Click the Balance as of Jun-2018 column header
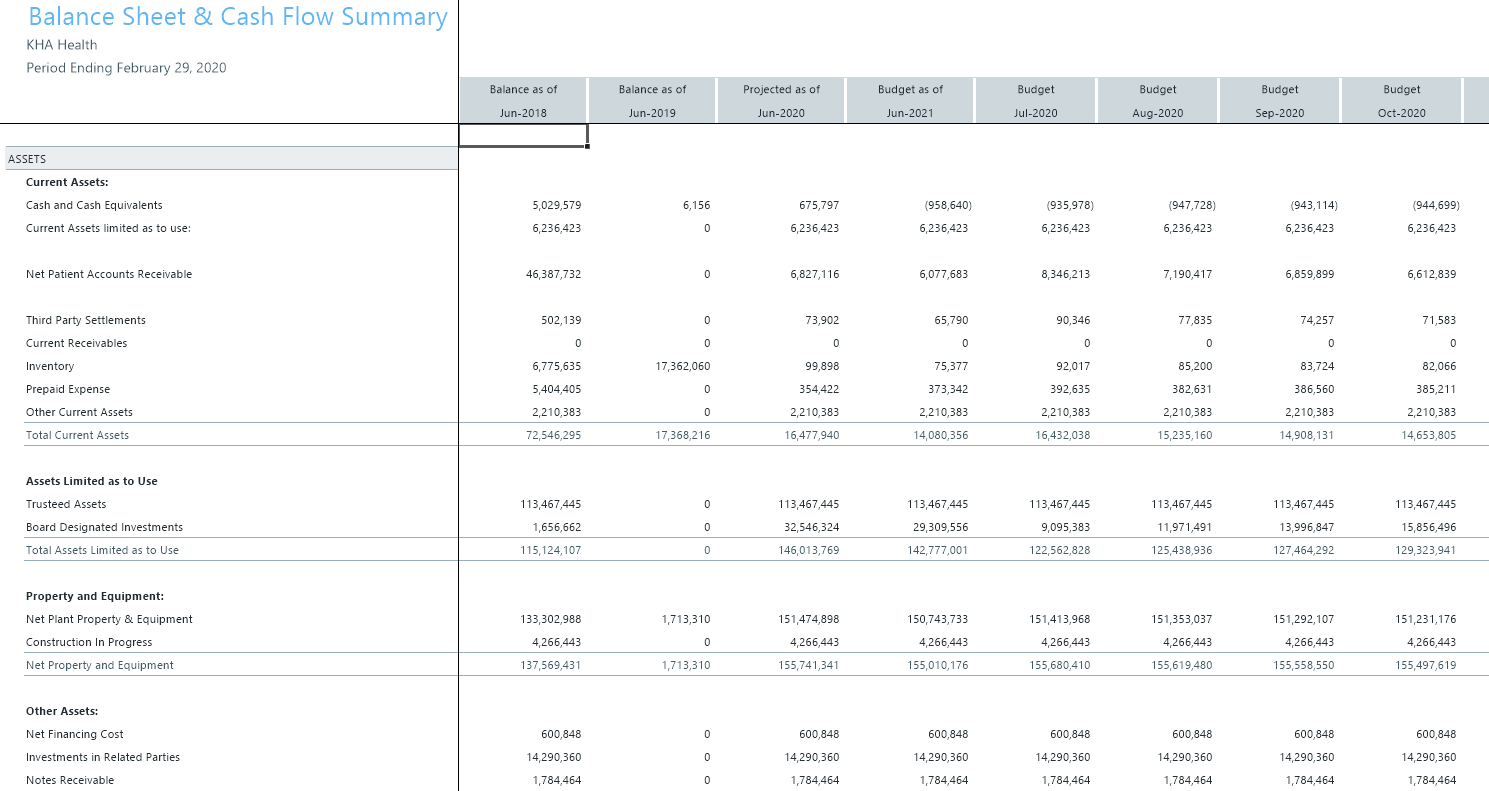Viewport: 1489px width, 791px height. coord(523,101)
